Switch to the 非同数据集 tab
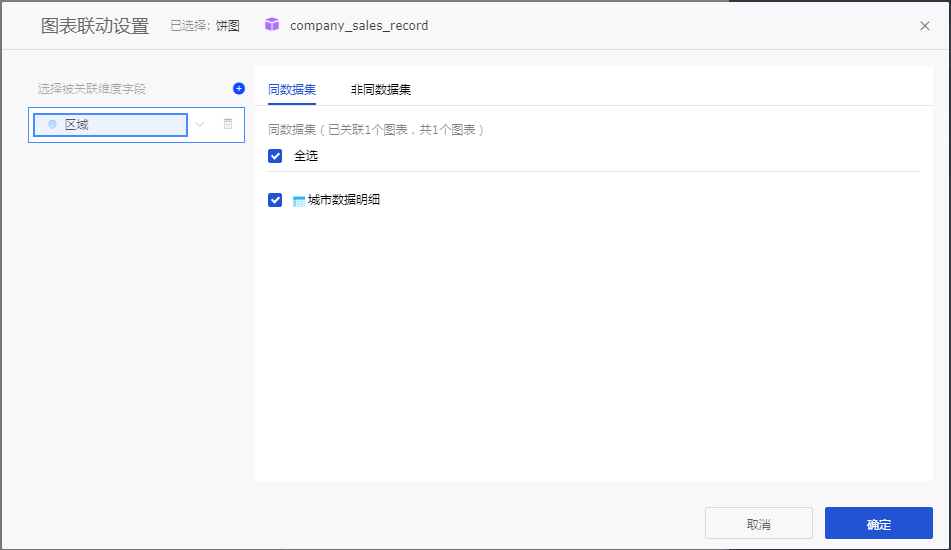This screenshot has height=550, width=951. (x=380, y=90)
